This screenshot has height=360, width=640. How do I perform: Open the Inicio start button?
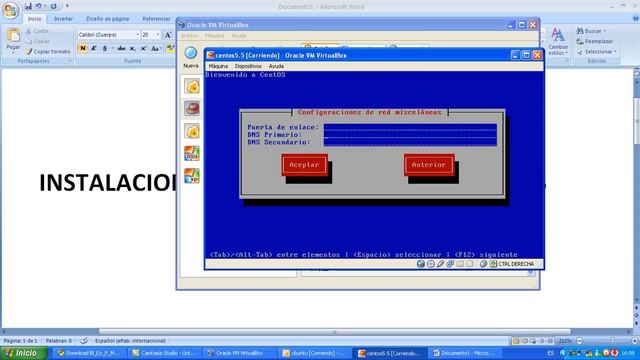tap(24, 353)
